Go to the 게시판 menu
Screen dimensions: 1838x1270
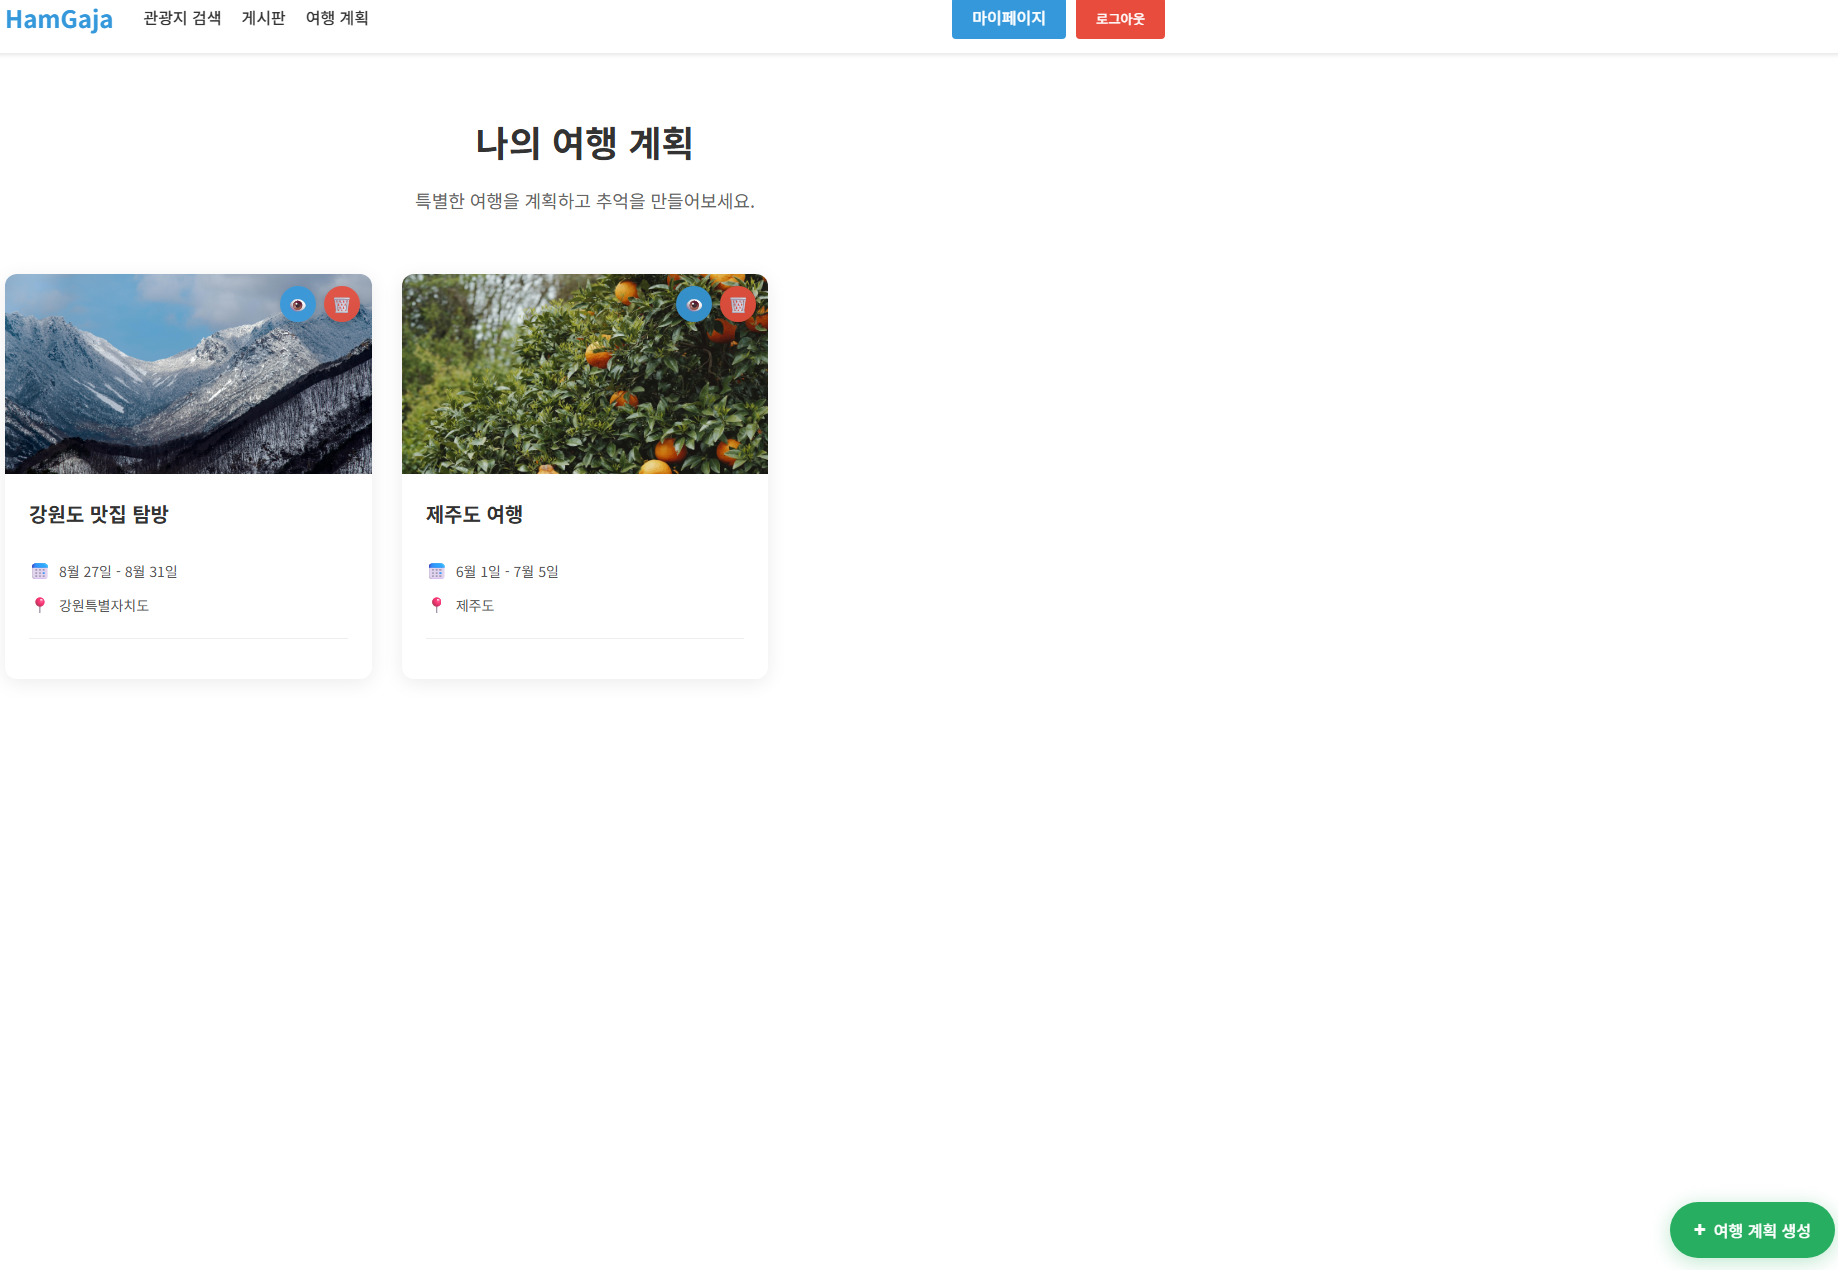[263, 18]
